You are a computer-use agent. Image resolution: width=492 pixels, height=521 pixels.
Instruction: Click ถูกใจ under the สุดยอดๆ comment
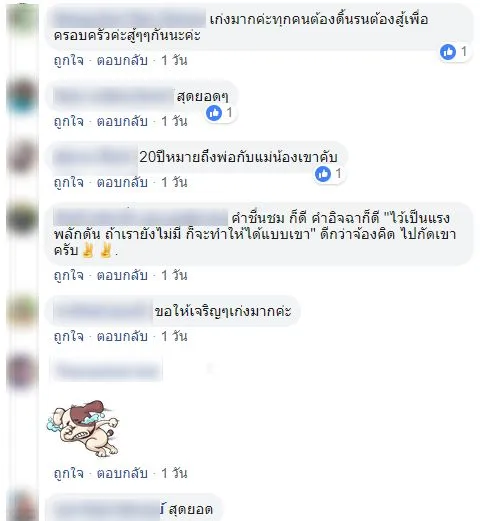click(69, 121)
